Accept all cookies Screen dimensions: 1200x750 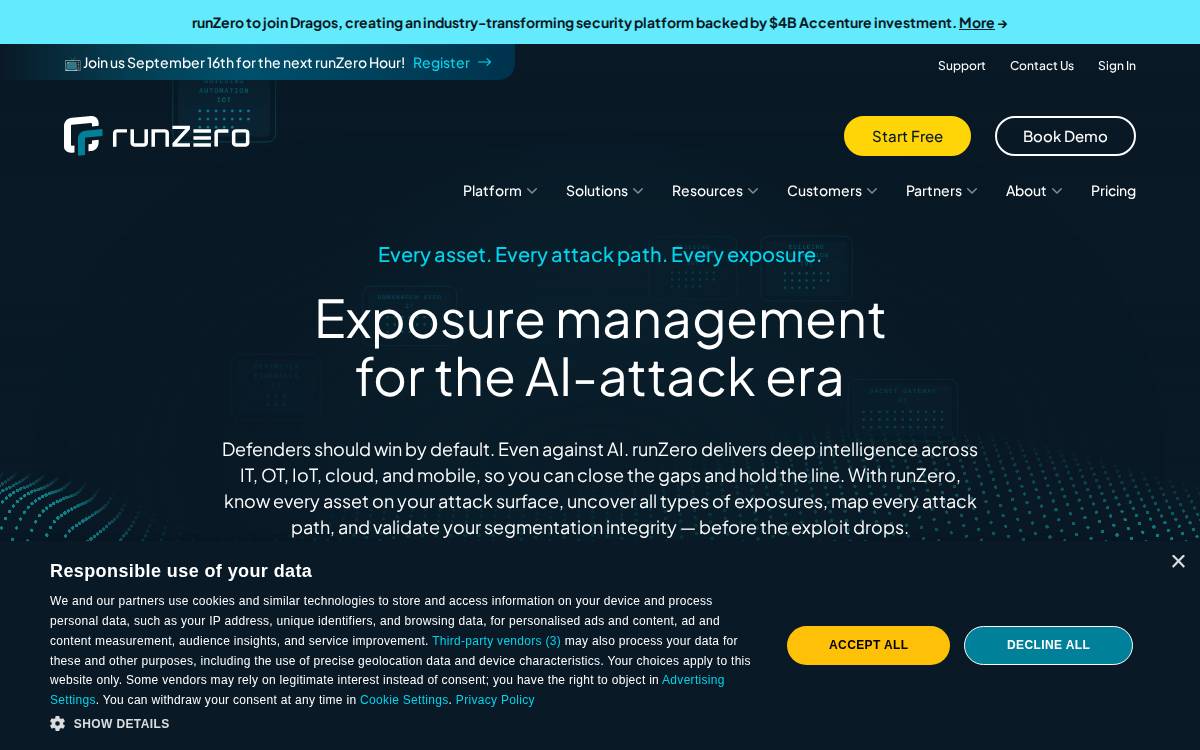[x=868, y=645]
